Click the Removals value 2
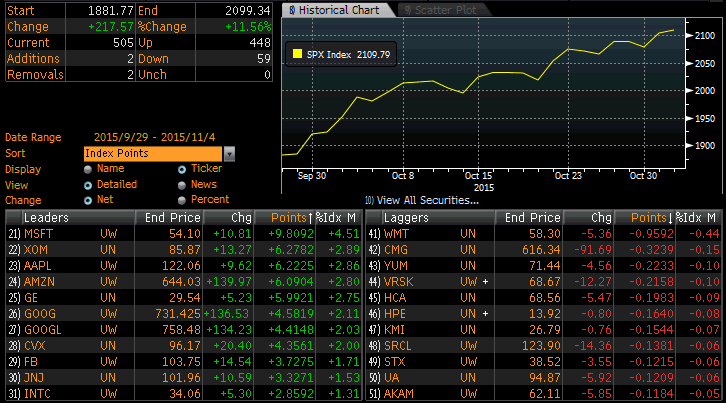The image size is (726, 403). coord(130,75)
